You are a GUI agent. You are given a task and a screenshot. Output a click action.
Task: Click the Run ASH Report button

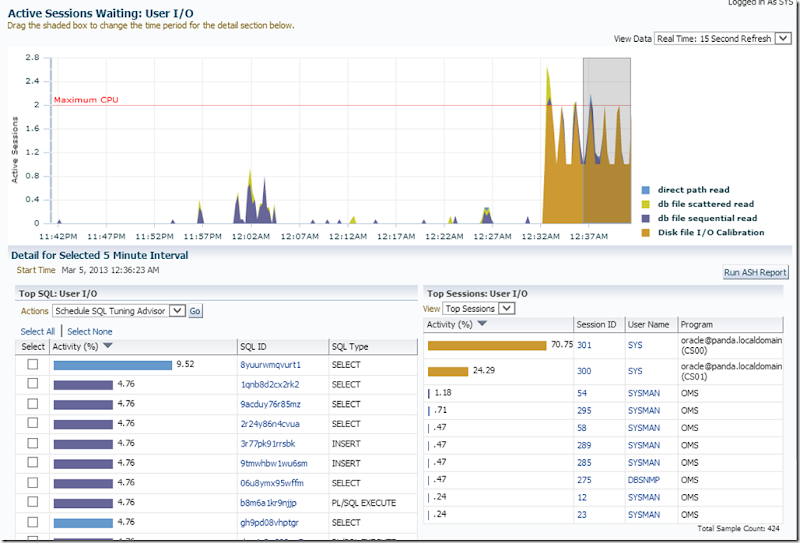[x=755, y=272]
